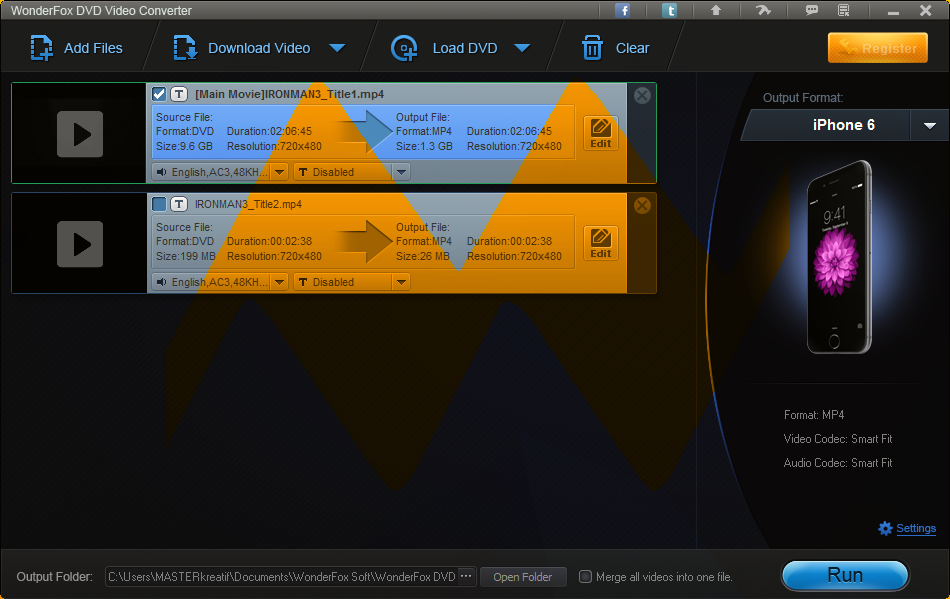
Task: Click the Duration:00:02:38 source value
Action: click(269, 242)
